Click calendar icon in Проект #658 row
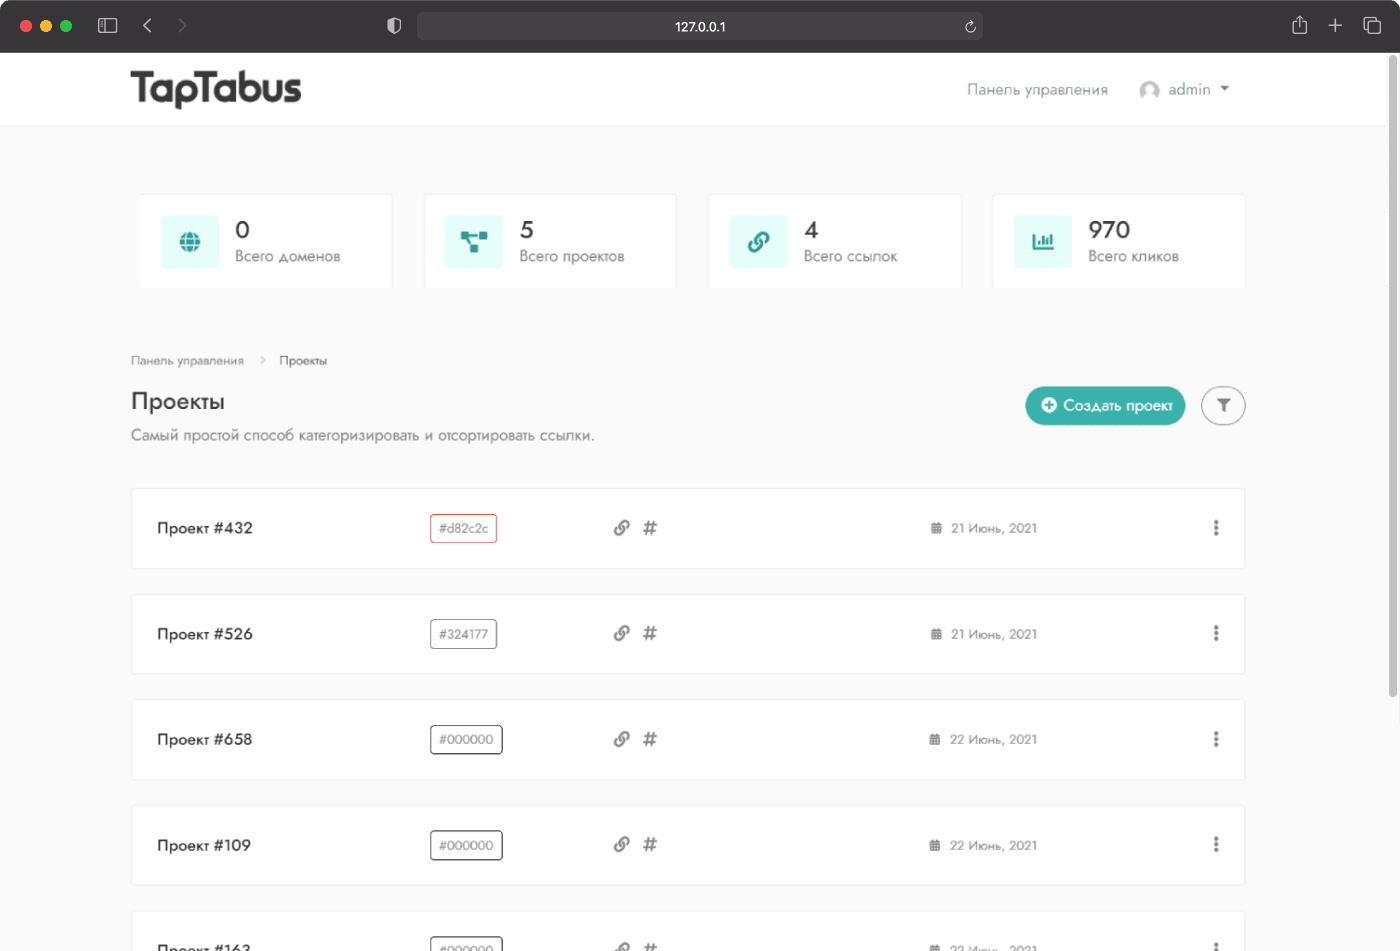This screenshot has height=951, width=1400. [x=935, y=740]
